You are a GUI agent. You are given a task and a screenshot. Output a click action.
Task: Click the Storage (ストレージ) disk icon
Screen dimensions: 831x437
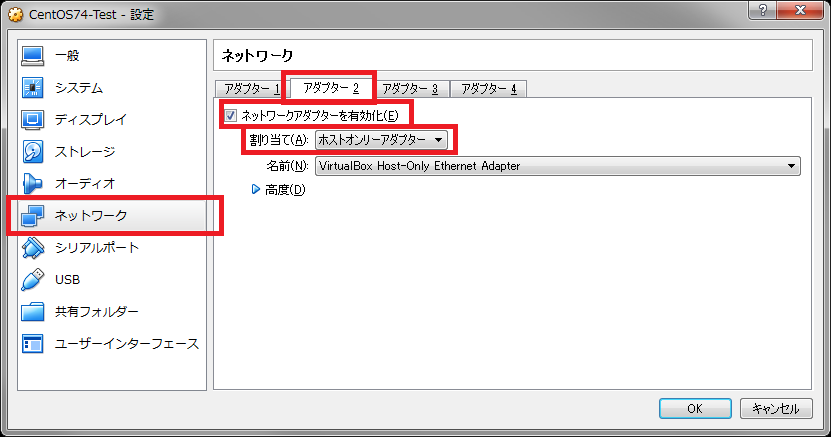point(32,151)
